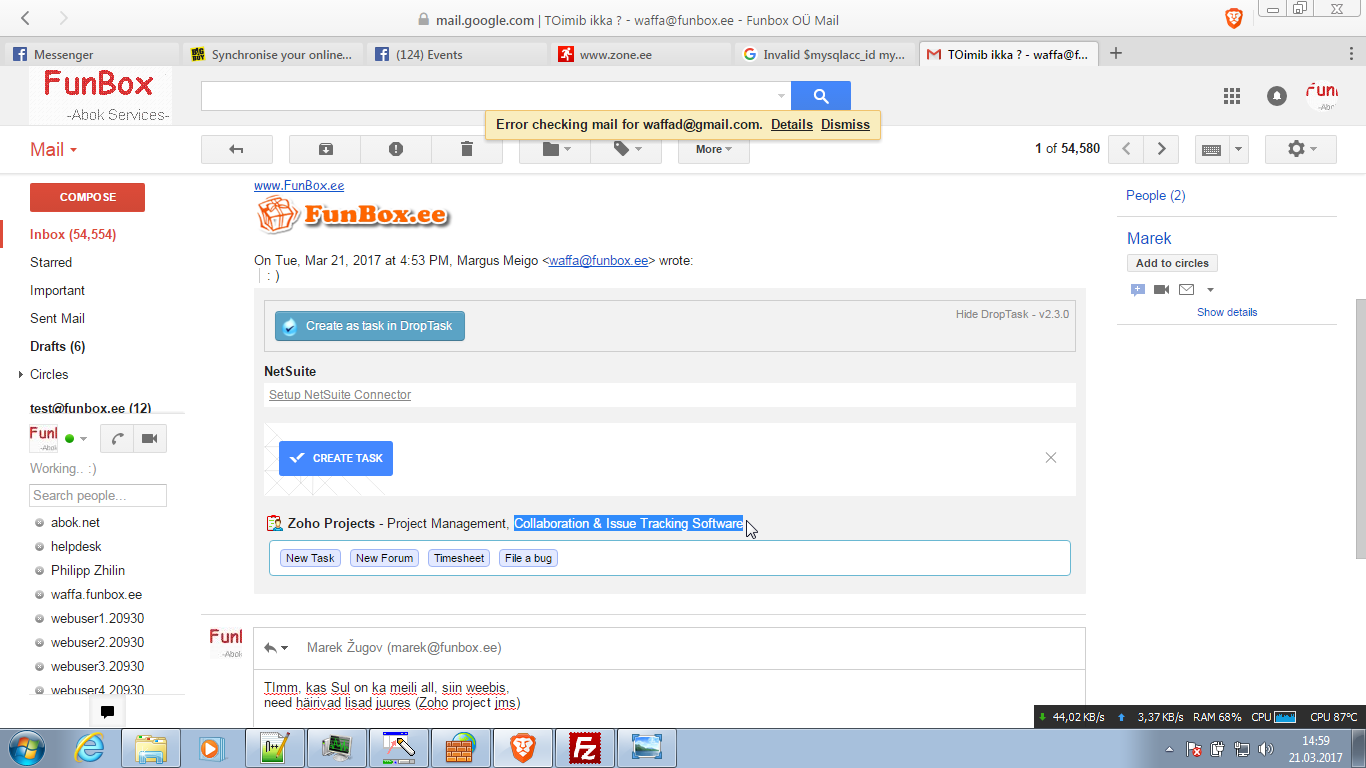Start a video call with Marek

[x=1161, y=290]
